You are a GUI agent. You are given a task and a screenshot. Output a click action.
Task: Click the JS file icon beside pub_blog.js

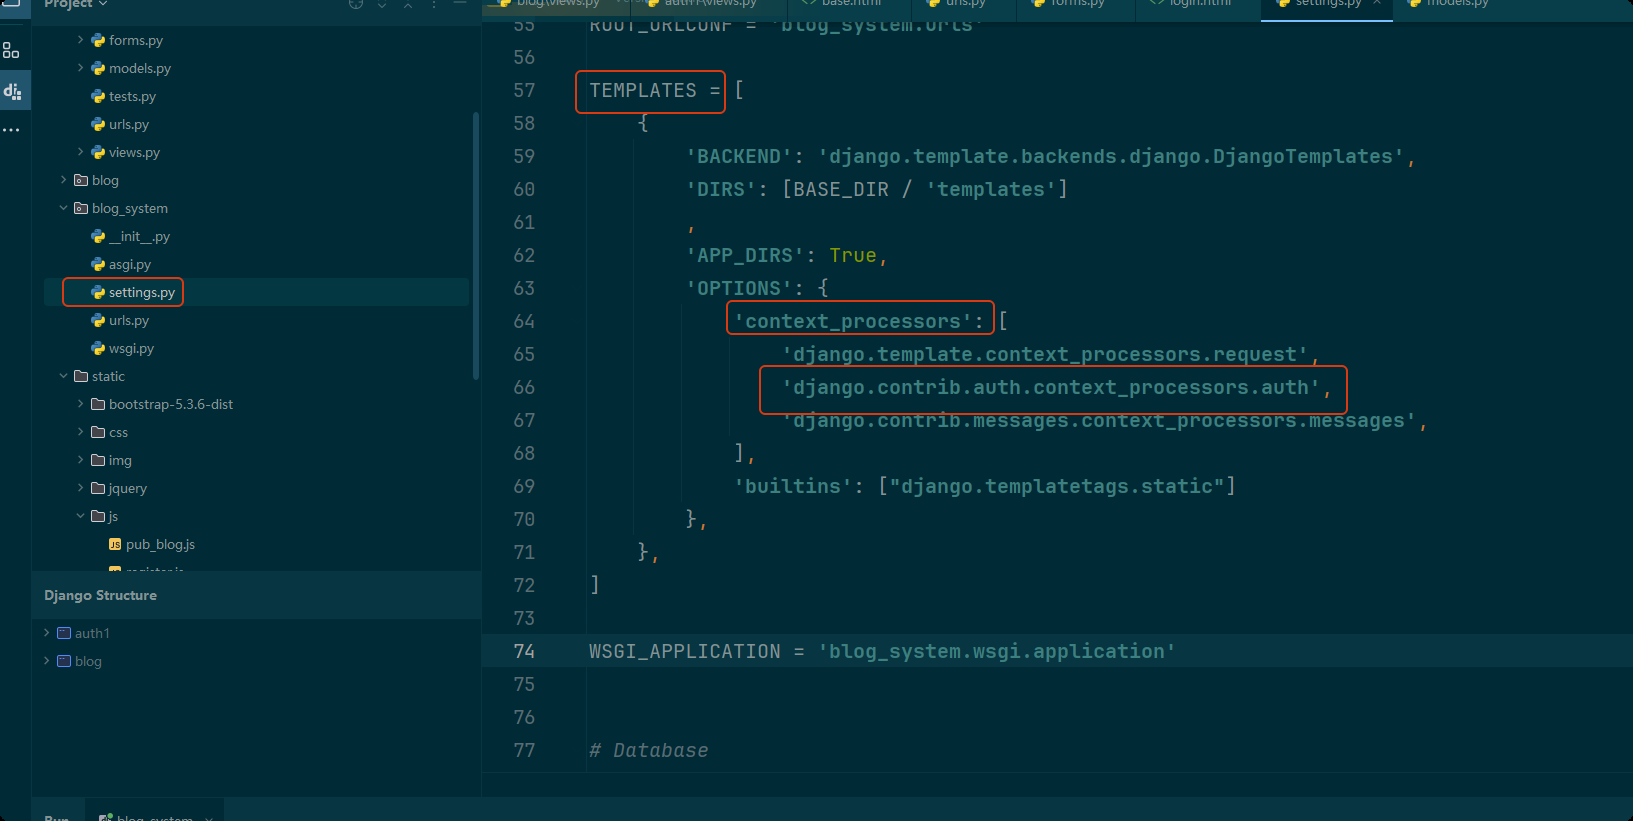pyautogui.click(x=115, y=544)
